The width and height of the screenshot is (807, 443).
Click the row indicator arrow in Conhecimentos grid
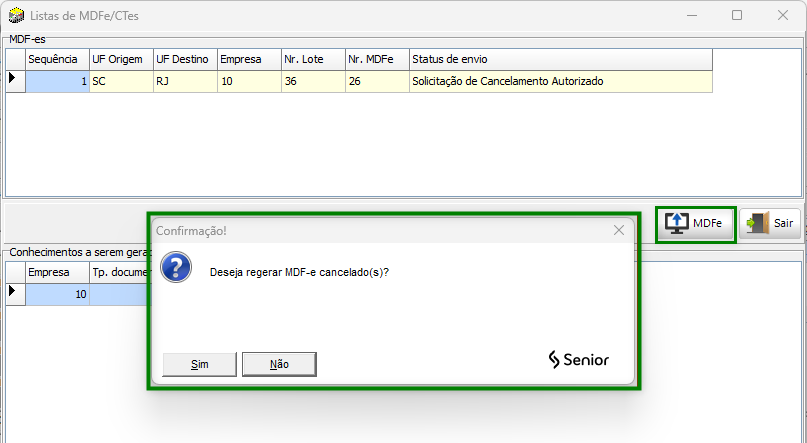(x=15, y=292)
